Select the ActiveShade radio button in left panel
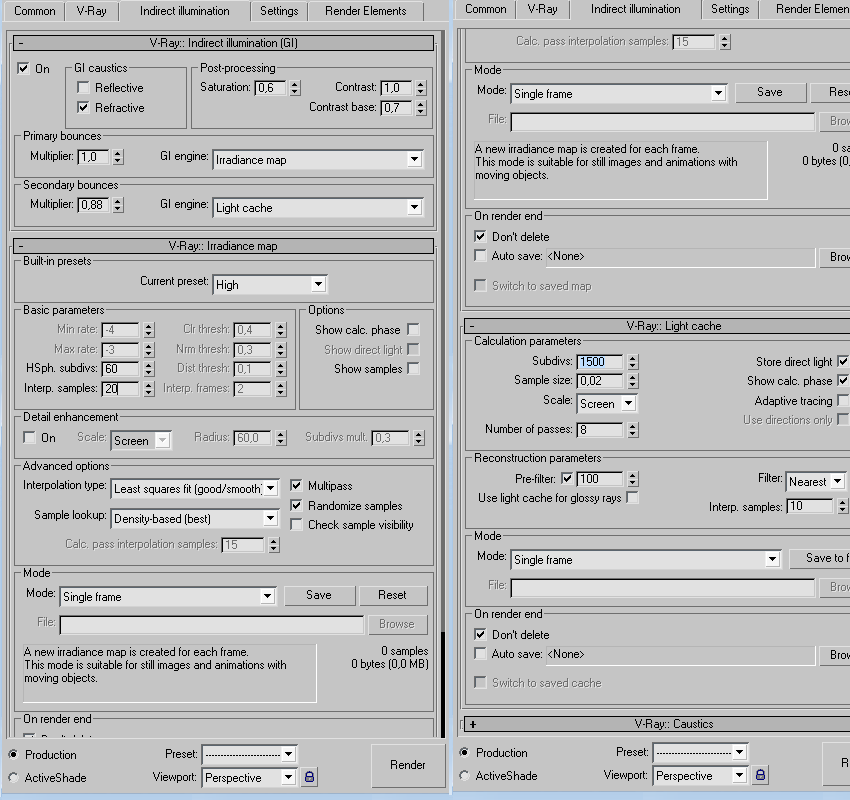850x800 pixels. [14, 777]
